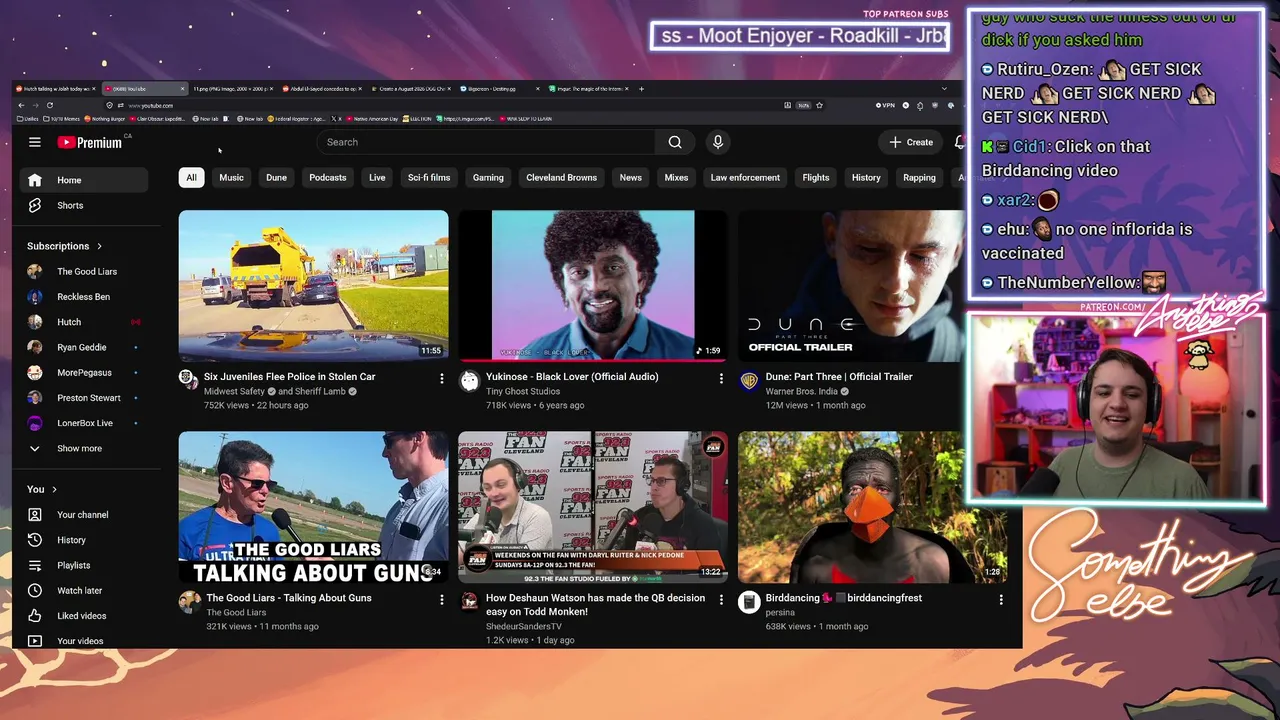1280x720 pixels.
Task: Open Liked videos list
Action: coord(84,616)
